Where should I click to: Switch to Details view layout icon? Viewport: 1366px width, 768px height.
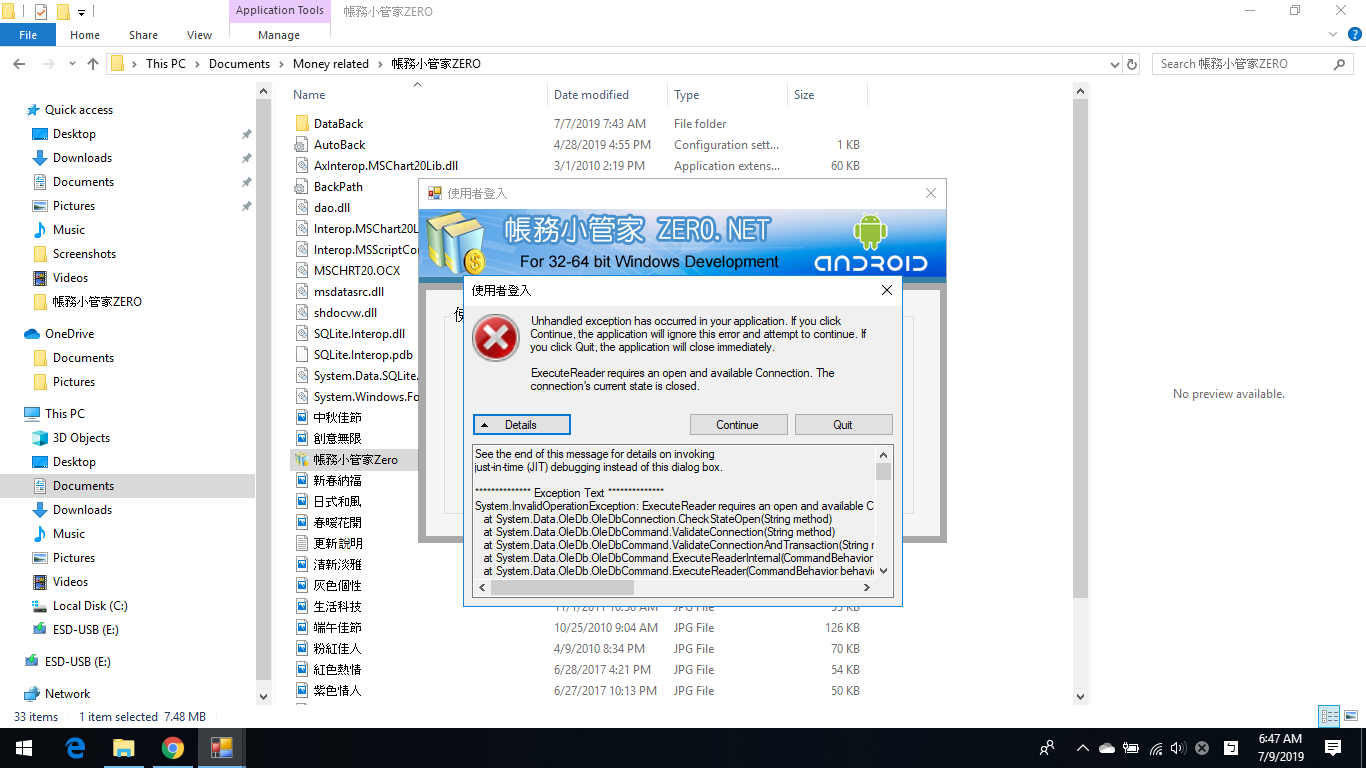1329,716
